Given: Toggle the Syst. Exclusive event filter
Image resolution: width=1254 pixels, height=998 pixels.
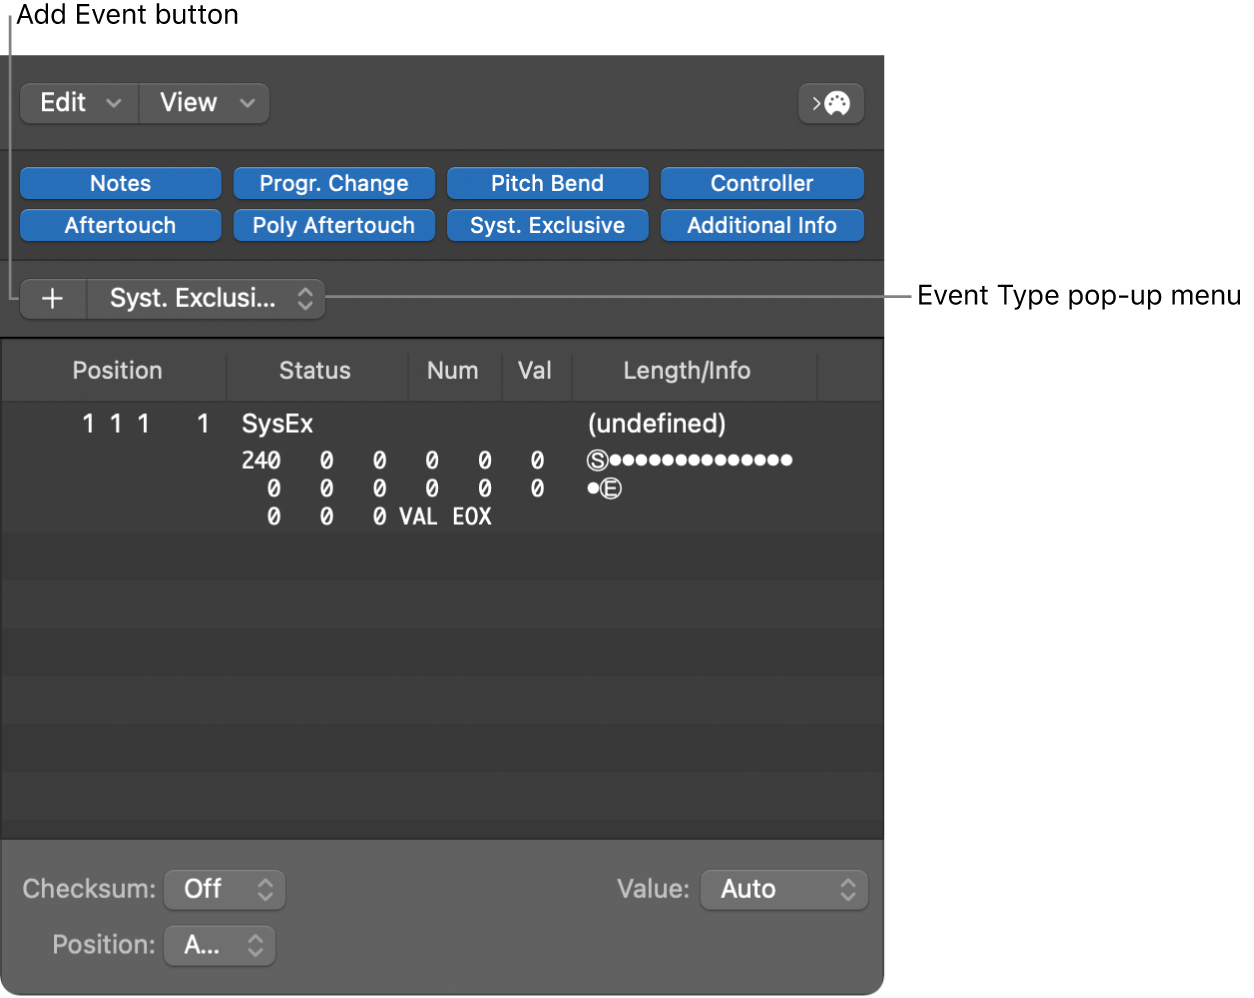Looking at the screenshot, I should point(547,225).
